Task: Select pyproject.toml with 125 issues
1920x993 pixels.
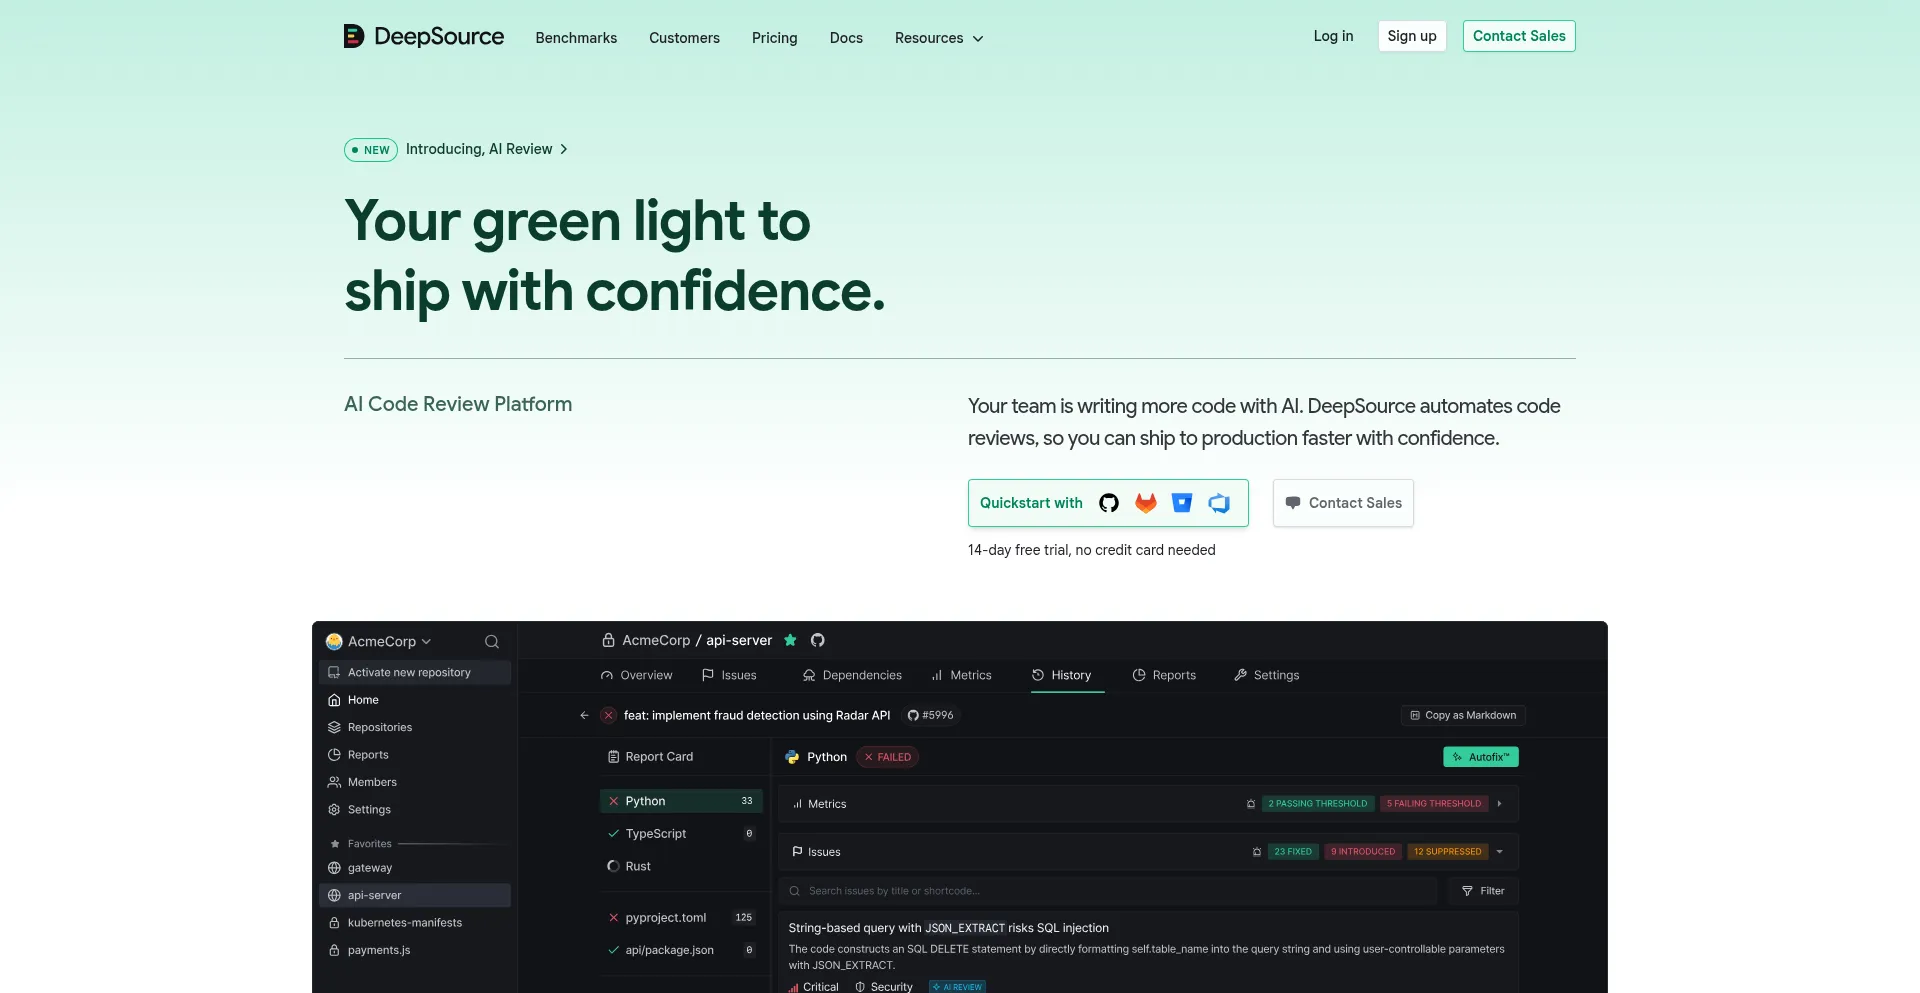Action: (x=681, y=918)
